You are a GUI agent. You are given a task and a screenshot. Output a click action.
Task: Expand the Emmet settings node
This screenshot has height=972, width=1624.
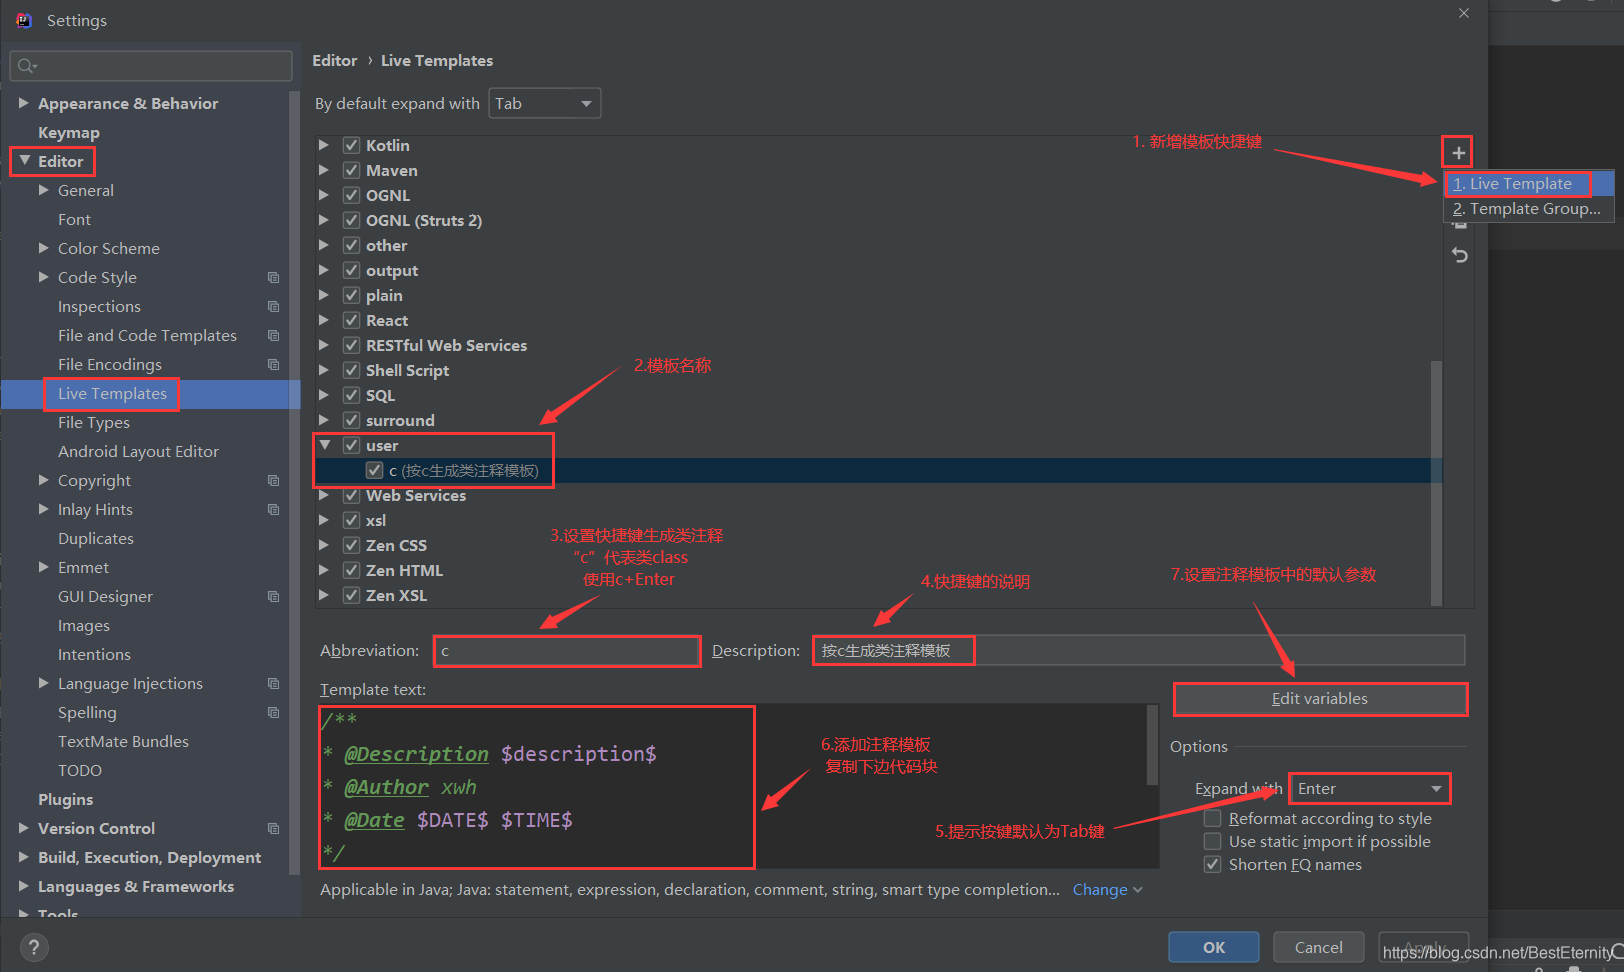point(43,567)
